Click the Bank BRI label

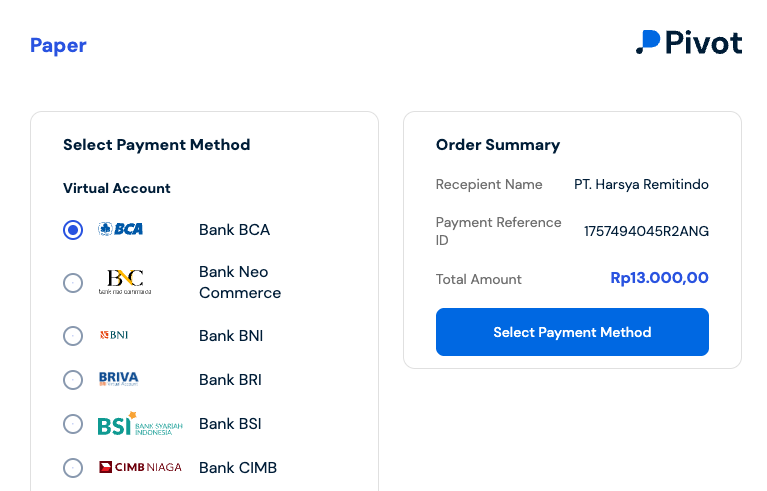click(x=230, y=380)
